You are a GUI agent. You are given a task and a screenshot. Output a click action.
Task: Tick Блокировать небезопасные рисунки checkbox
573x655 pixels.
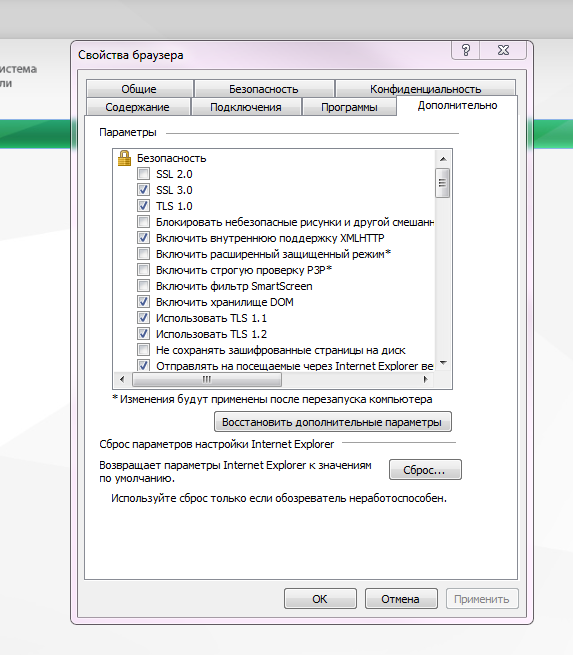143,222
